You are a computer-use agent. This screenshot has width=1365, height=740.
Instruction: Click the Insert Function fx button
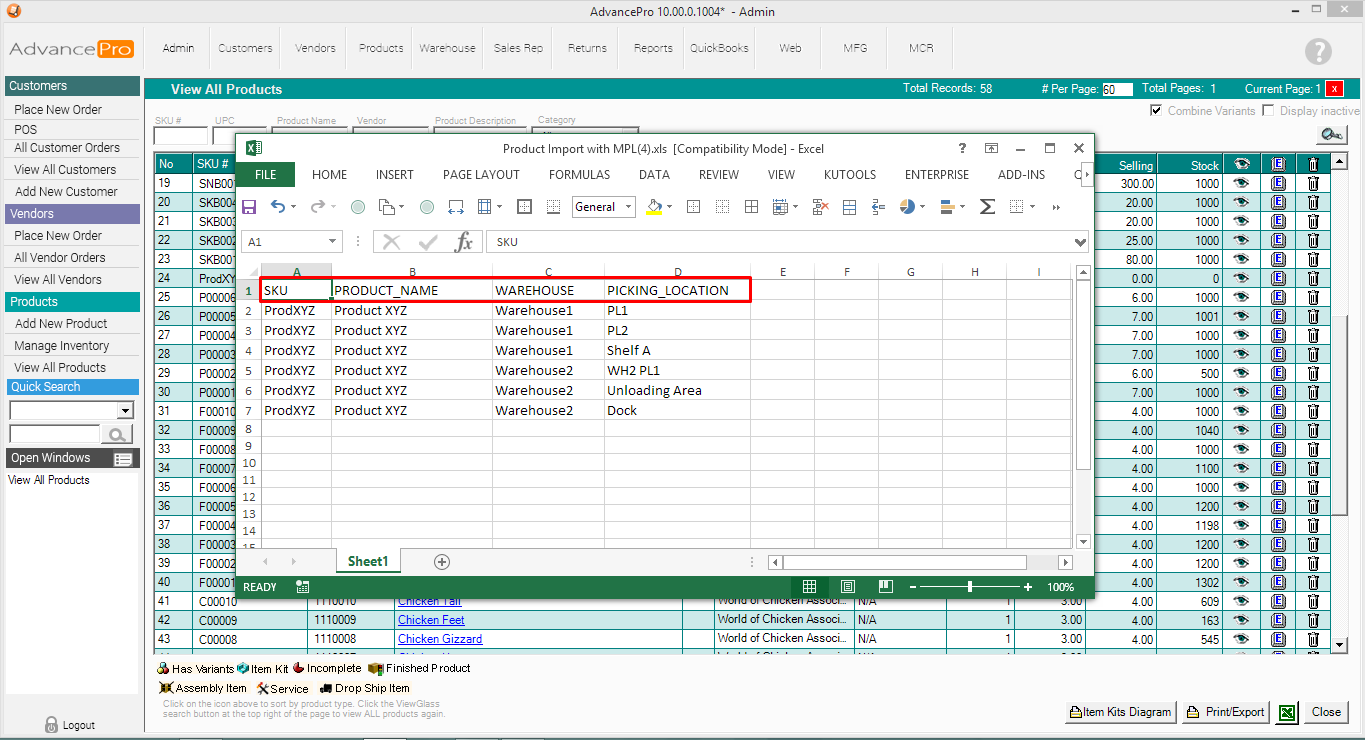463,242
